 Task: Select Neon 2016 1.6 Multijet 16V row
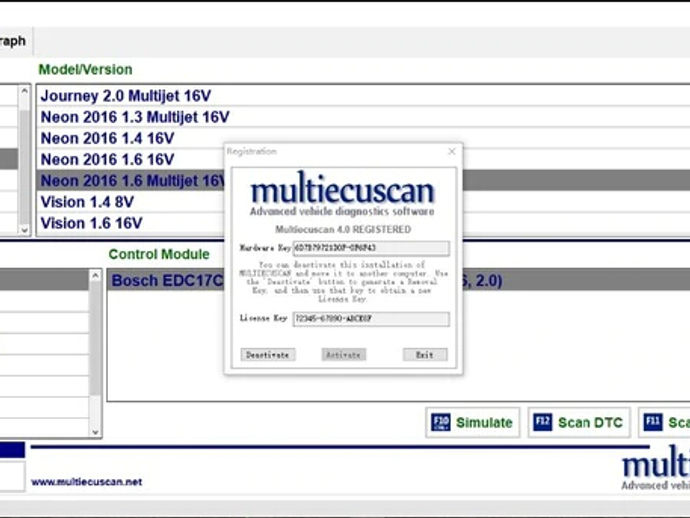[363, 180]
